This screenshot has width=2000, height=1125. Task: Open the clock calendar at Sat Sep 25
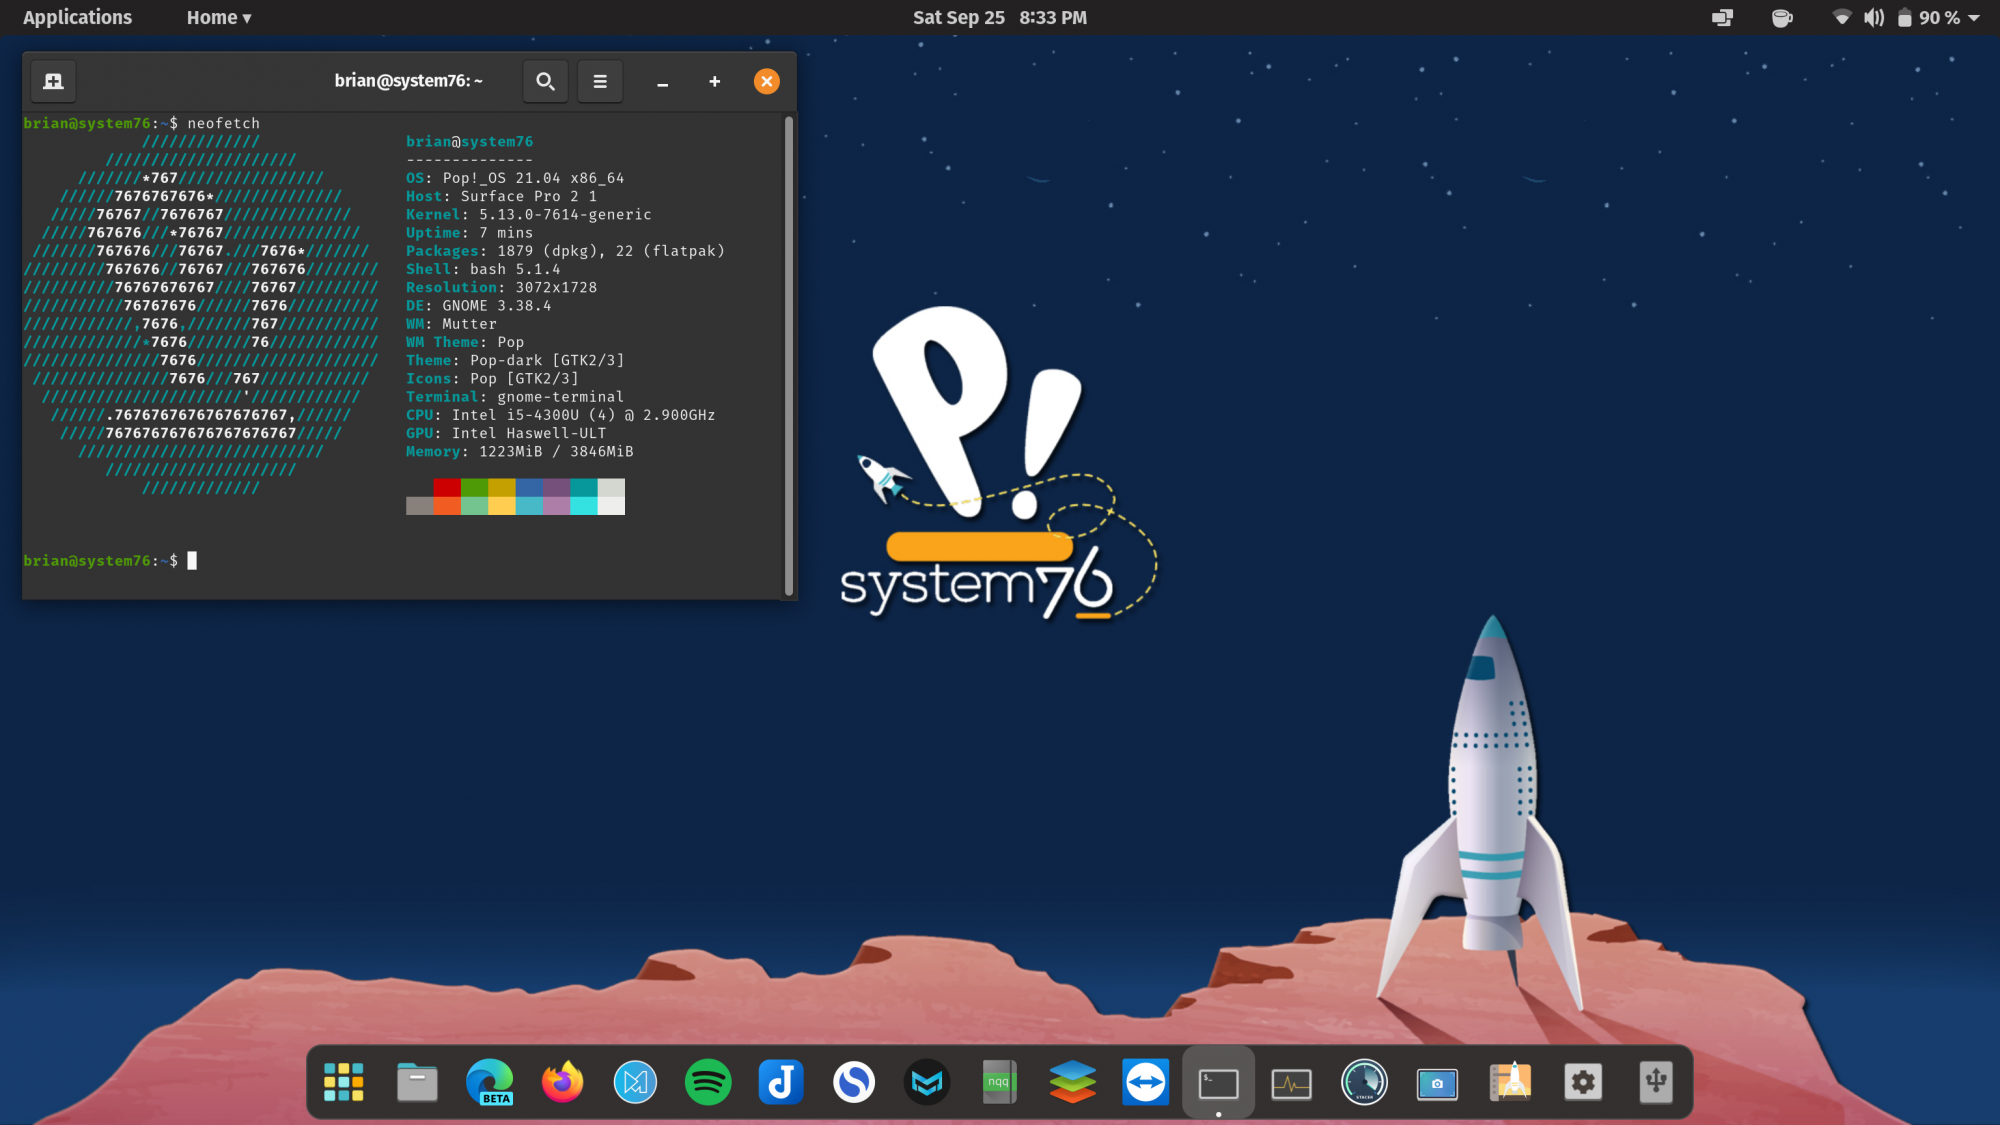click(x=999, y=18)
